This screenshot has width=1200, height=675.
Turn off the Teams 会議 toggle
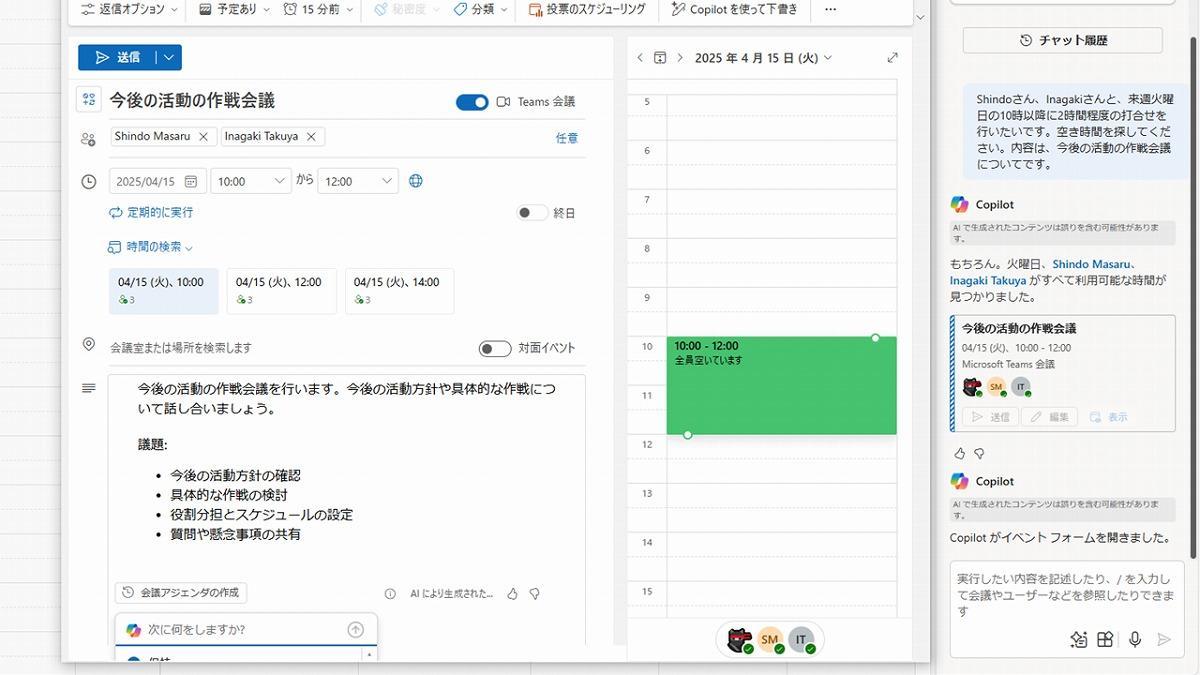tap(472, 102)
